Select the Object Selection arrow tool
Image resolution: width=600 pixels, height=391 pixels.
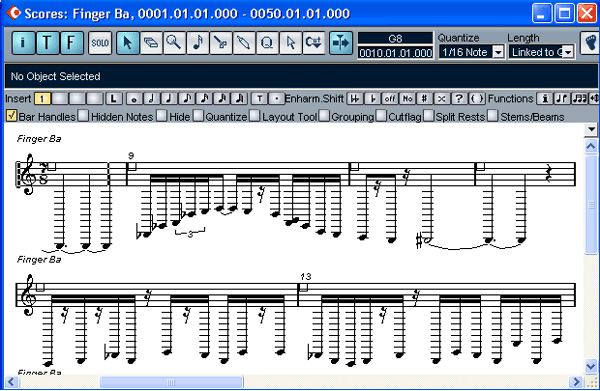click(127, 43)
